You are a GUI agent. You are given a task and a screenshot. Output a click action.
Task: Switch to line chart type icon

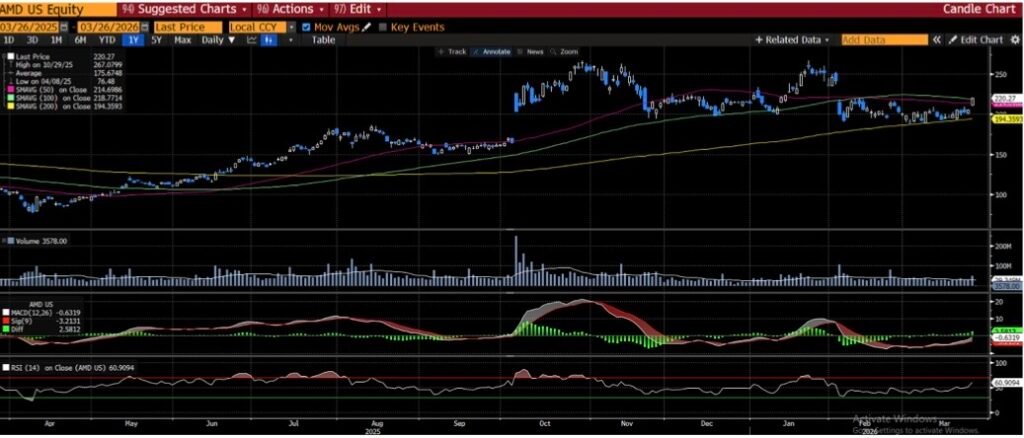click(251, 40)
